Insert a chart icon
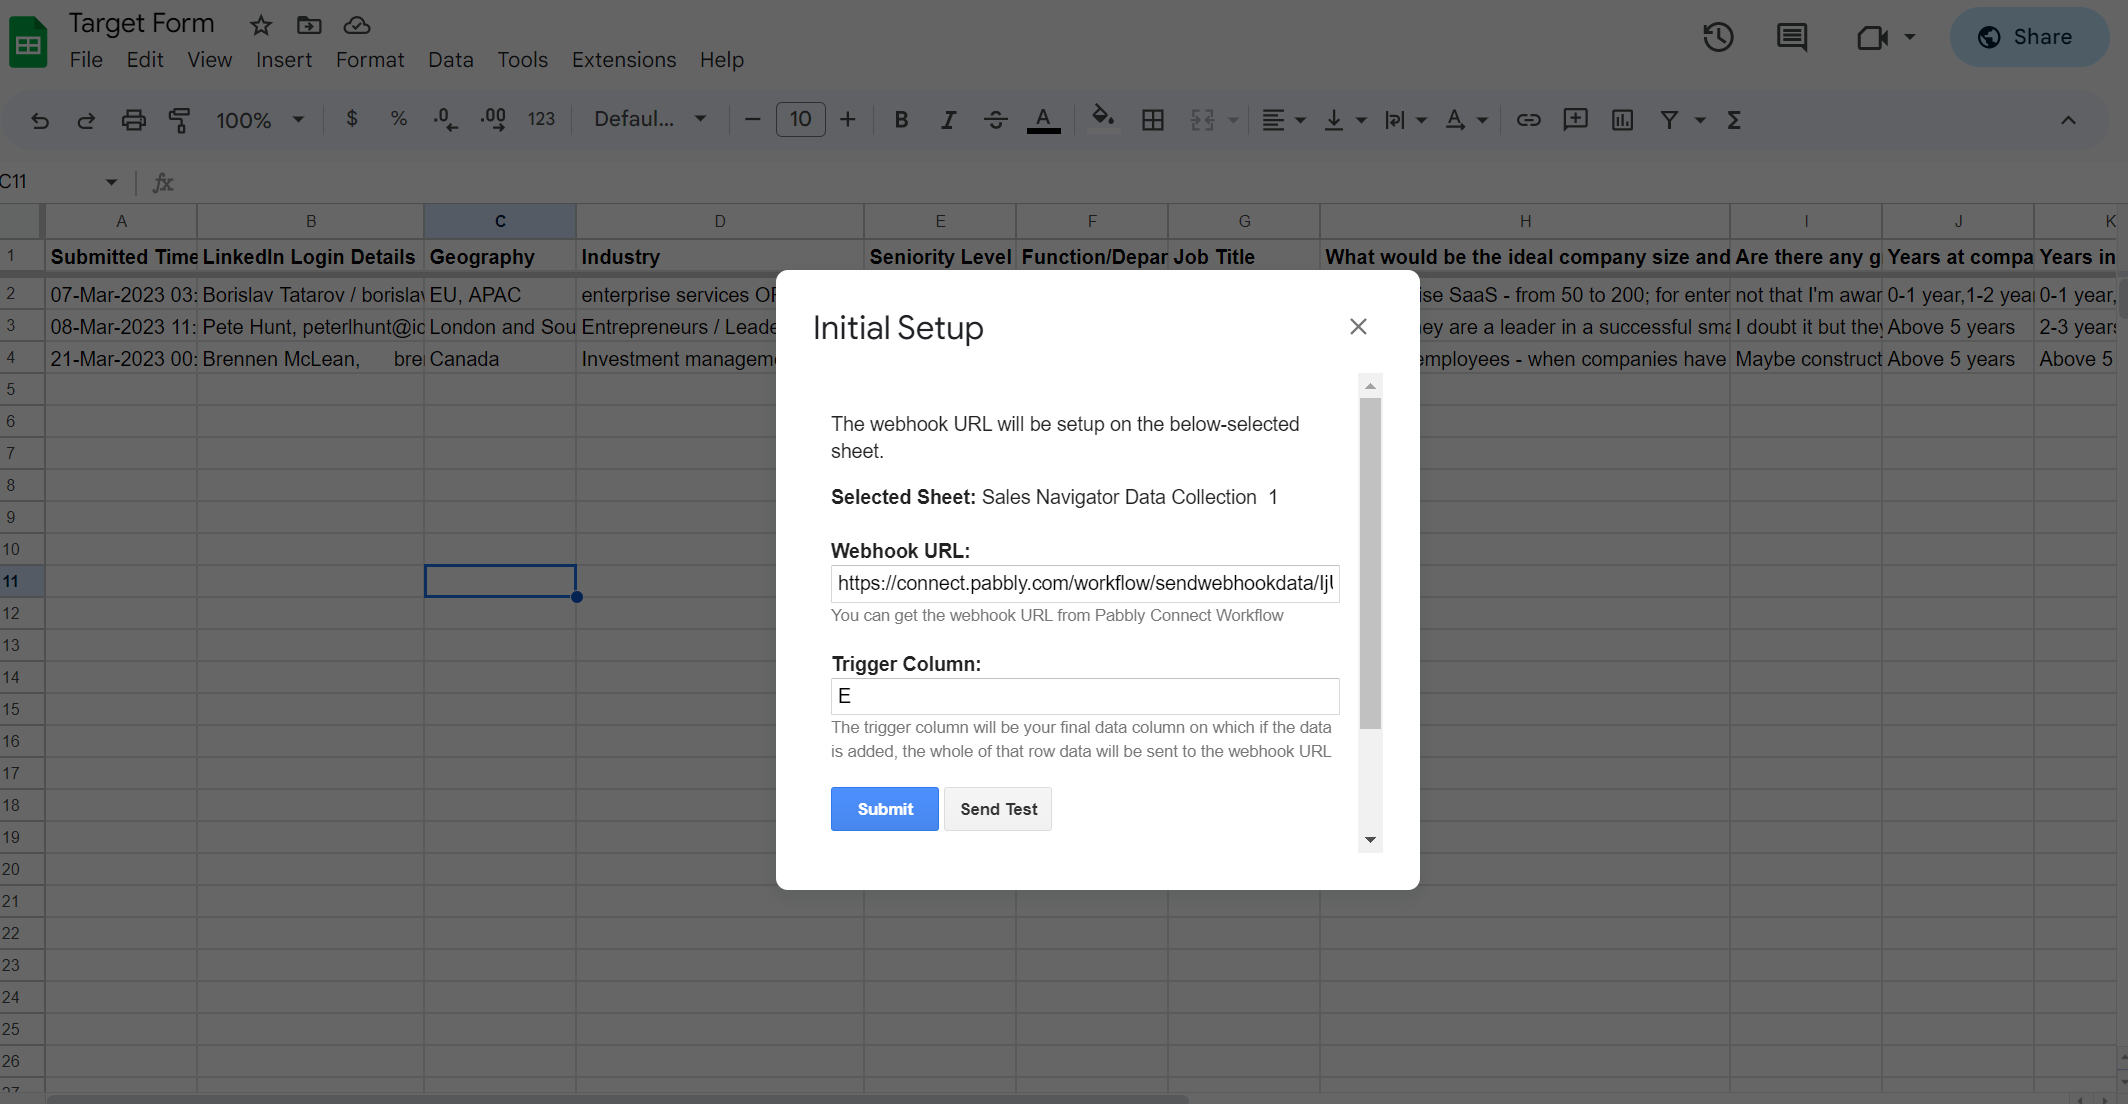The height and width of the screenshot is (1104, 2128). tap(1622, 120)
